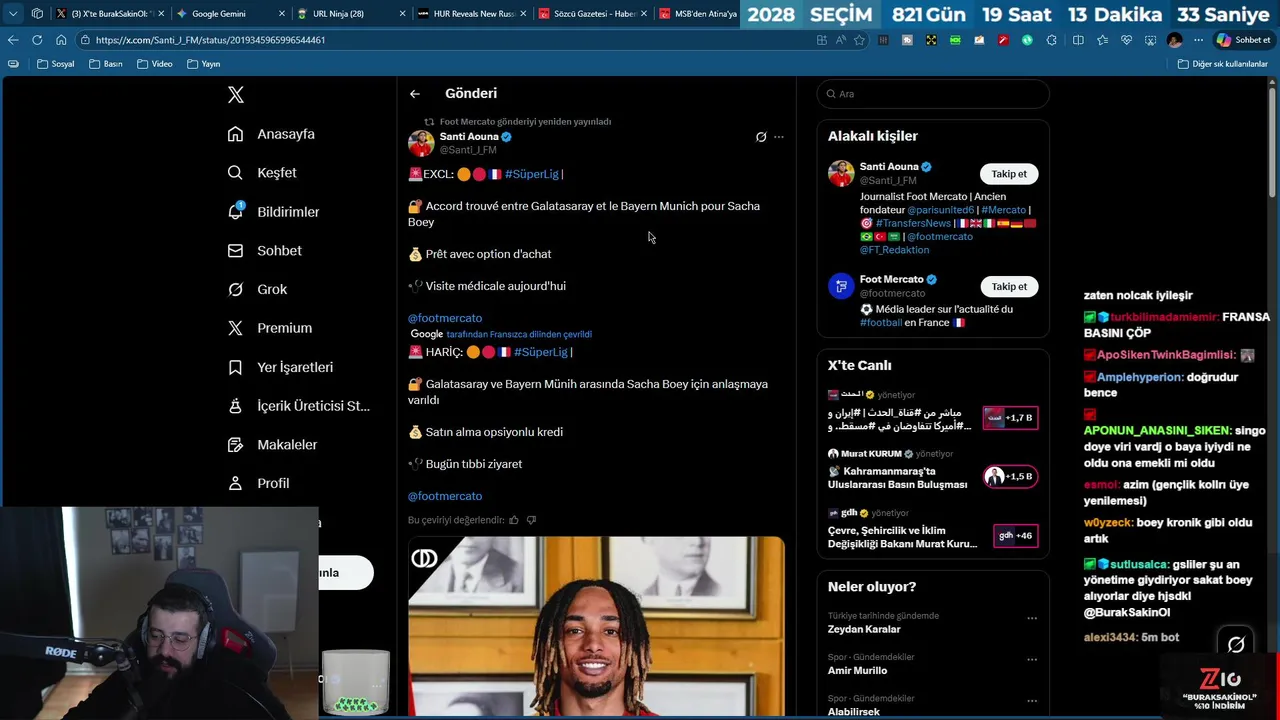Open the Sosyal bookmarks folder
This screenshot has width=1280, height=720.
click(x=56, y=64)
